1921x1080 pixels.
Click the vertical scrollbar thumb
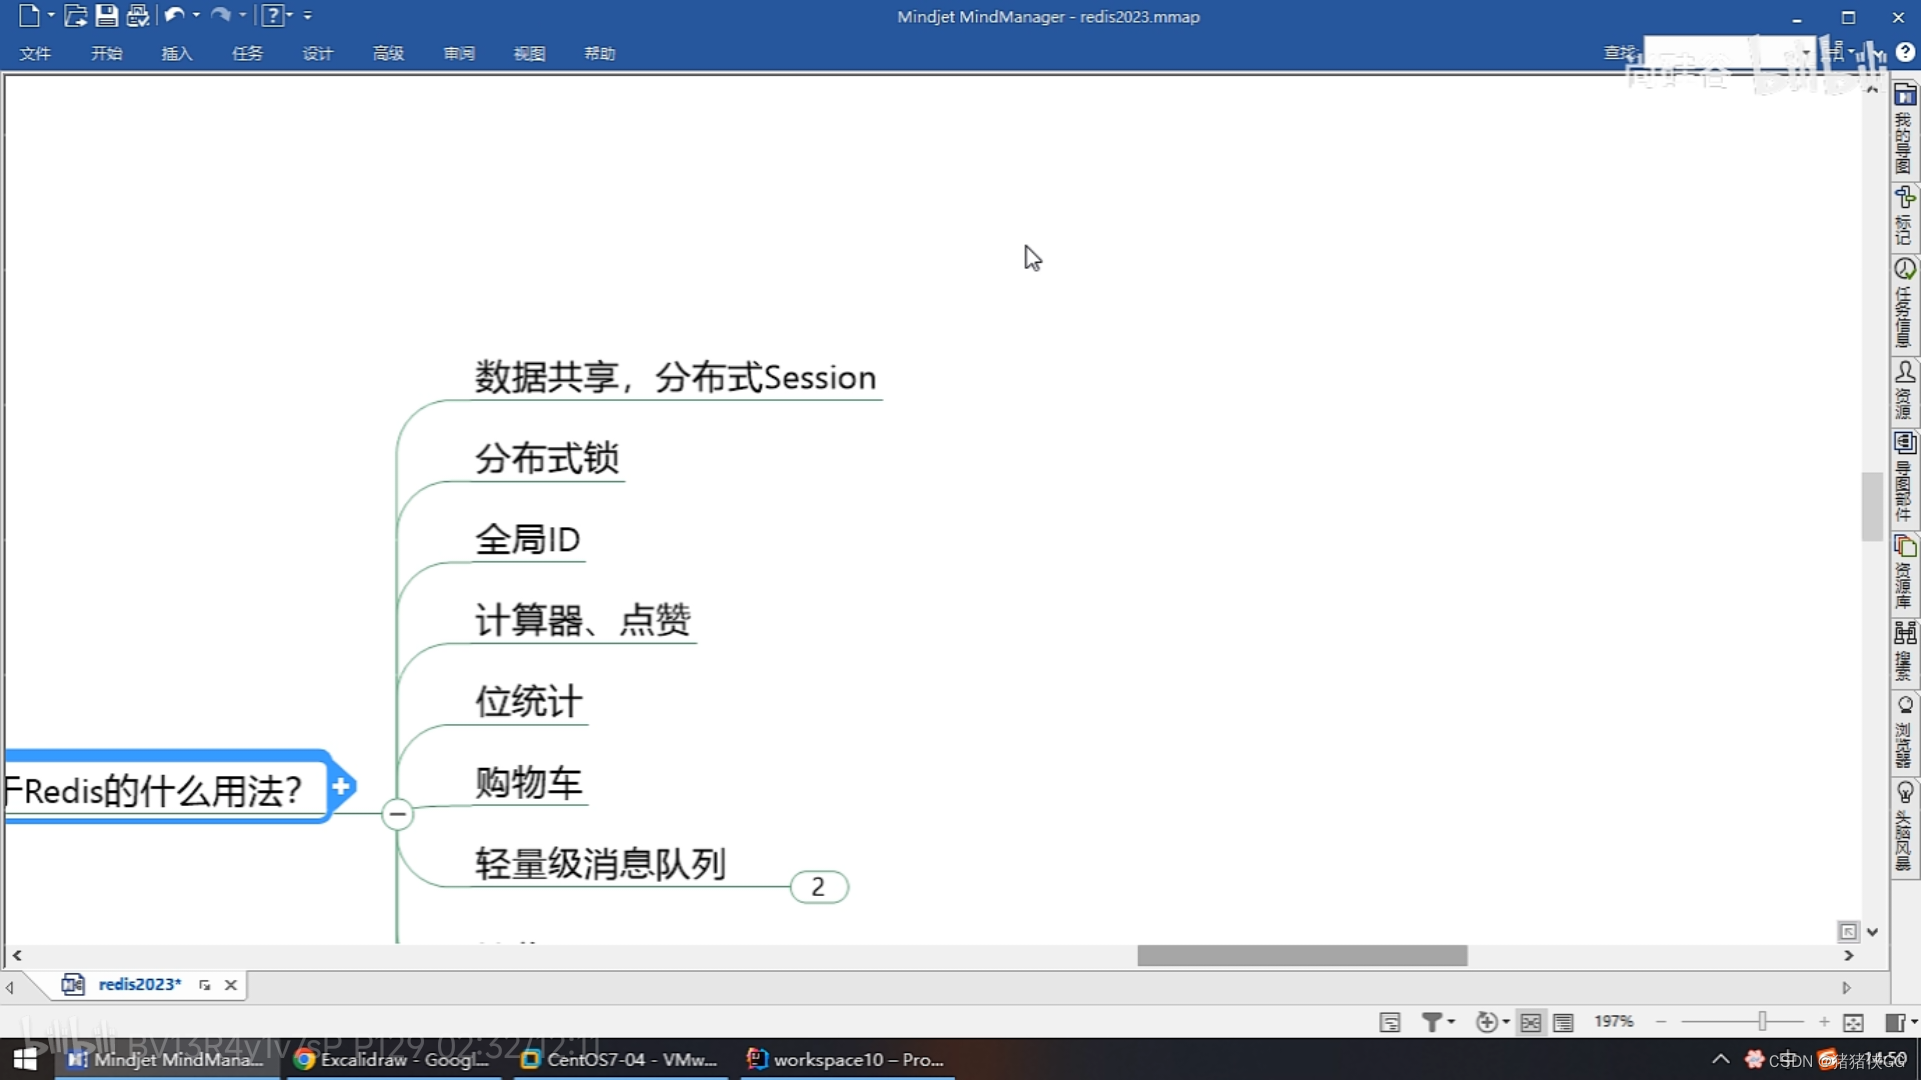pos(1872,505)
